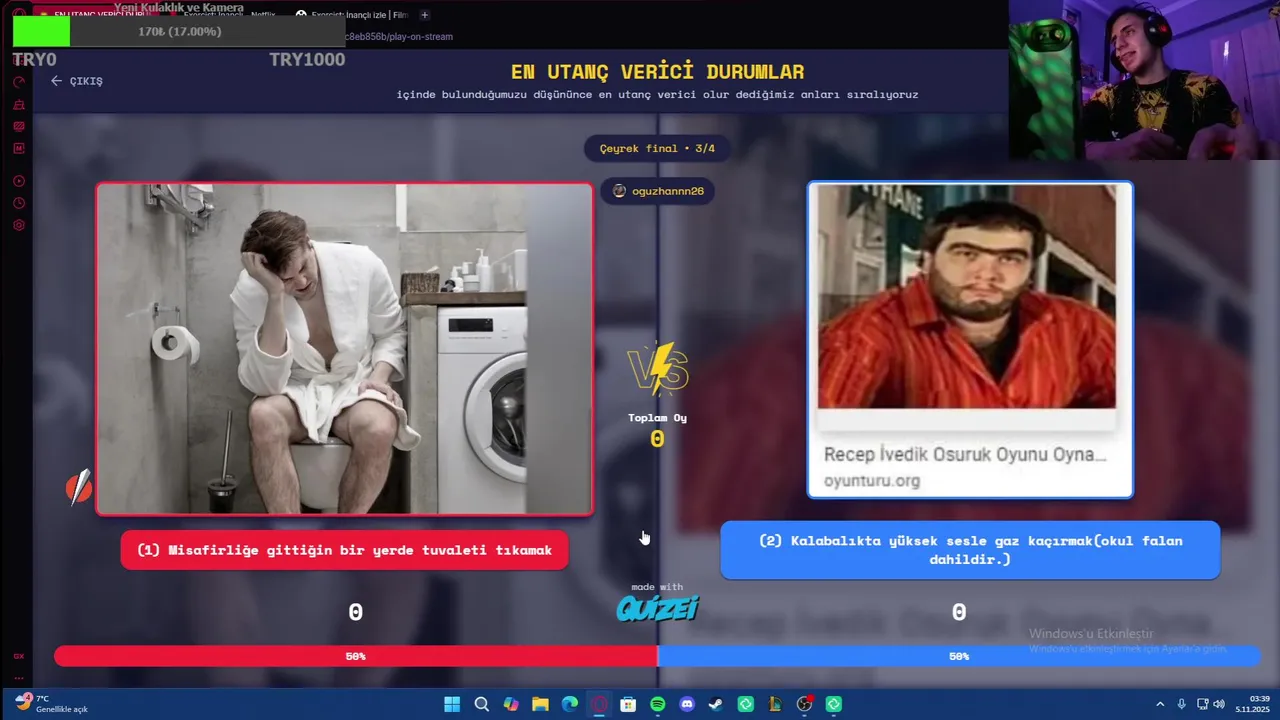The image size is (1280, 720).
Task: Switch to the EN UTANÇ VERİCİ browser tab
Action: (98, 15)
